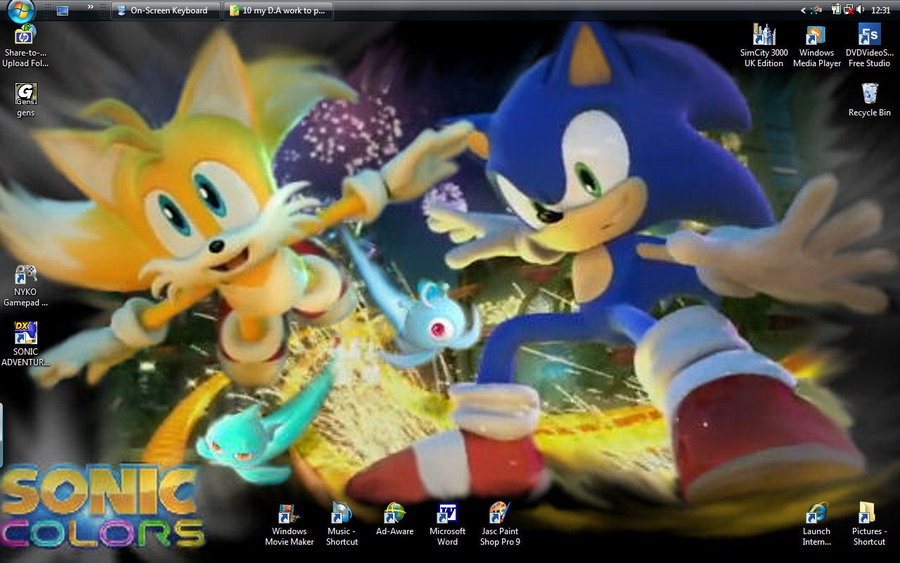This screenshot has width=900, height=563.
Task: Select the Windows Movie Maker shortcut
Action: (289, 525)
